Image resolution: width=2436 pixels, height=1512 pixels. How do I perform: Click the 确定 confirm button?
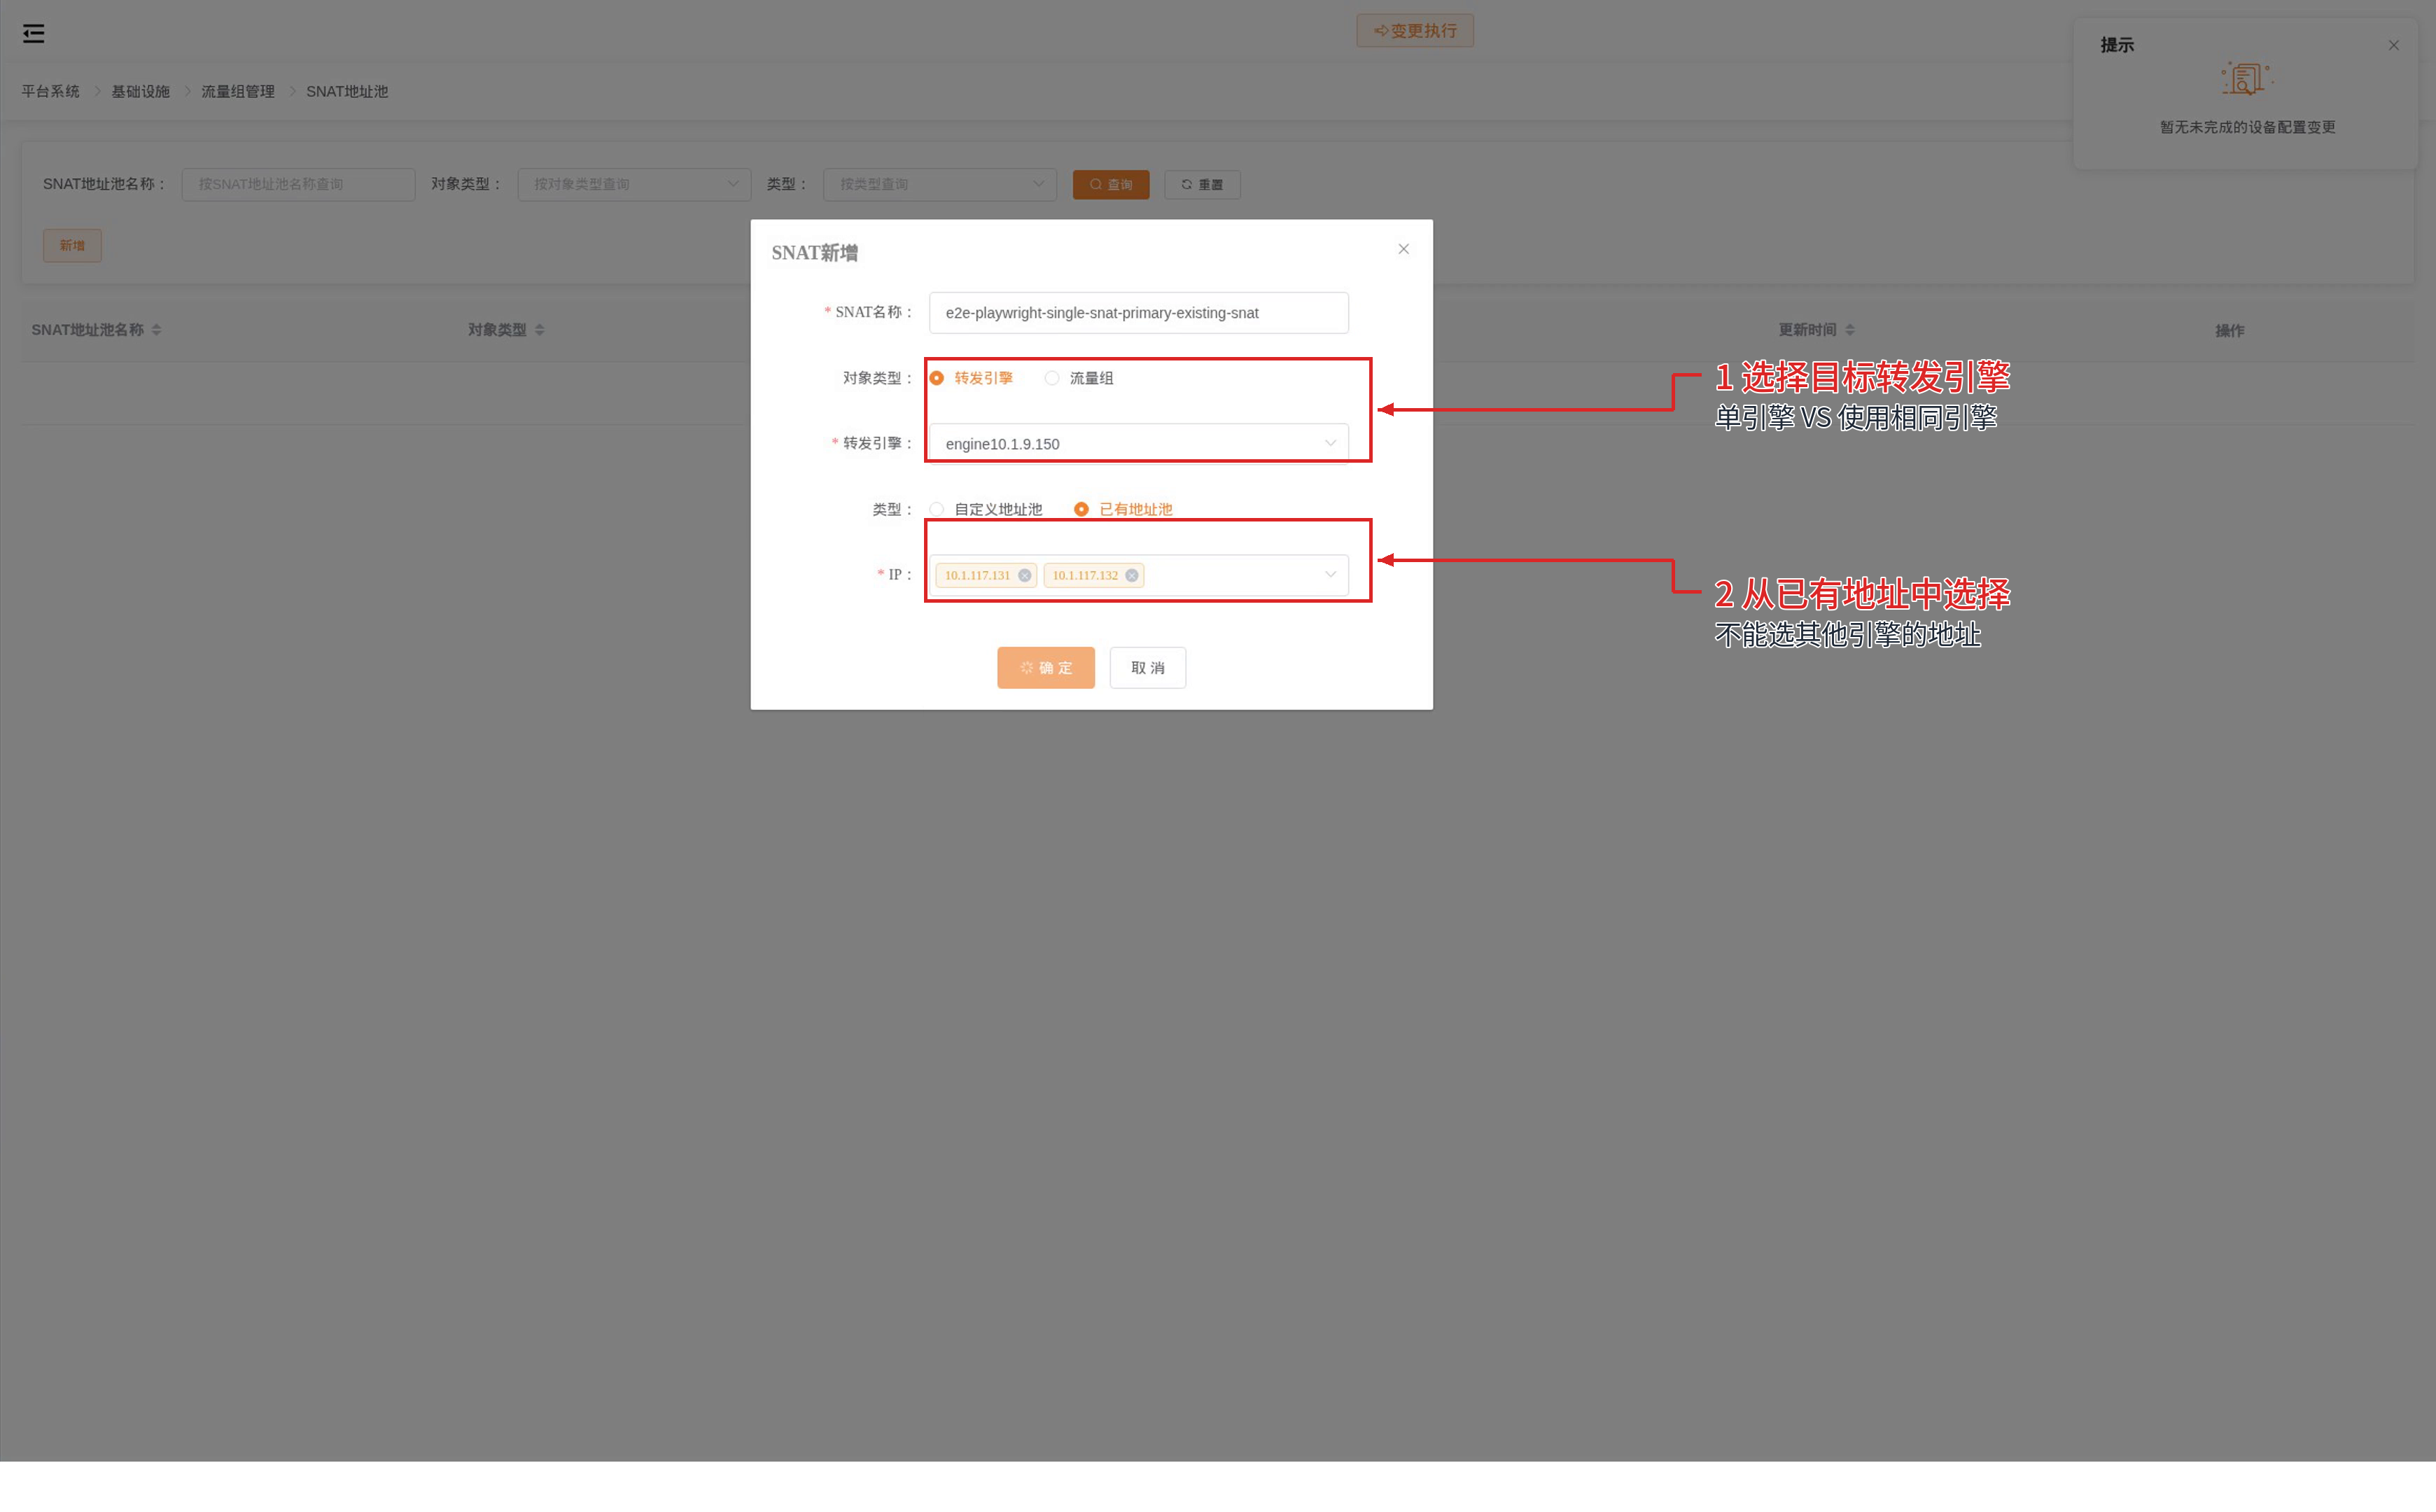[x=1045, y=667]
